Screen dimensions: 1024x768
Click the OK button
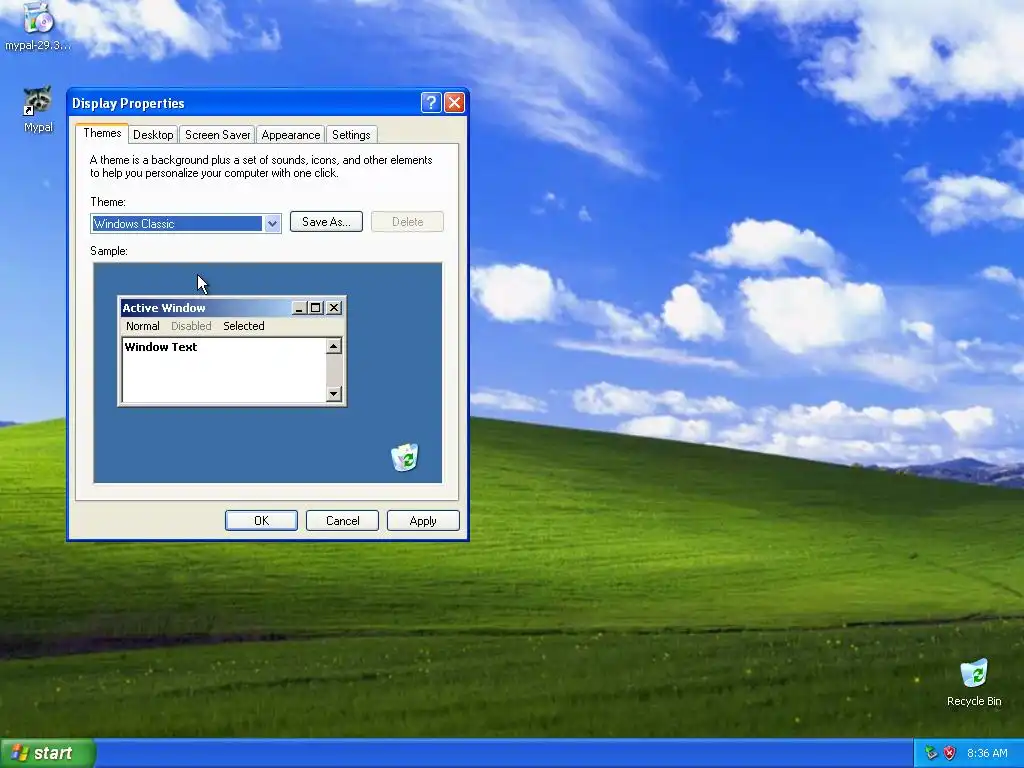261,520
